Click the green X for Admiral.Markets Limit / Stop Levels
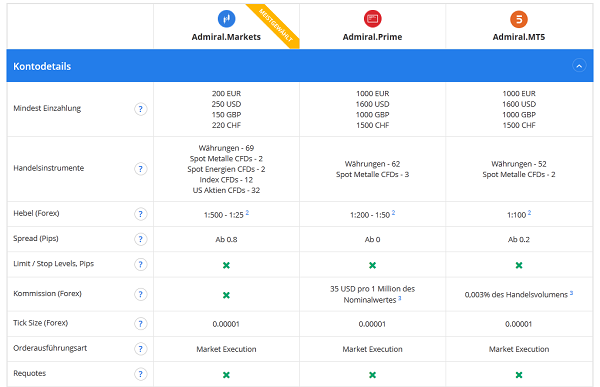The height and width of the screenshot is (387, 600). (226, 265)
